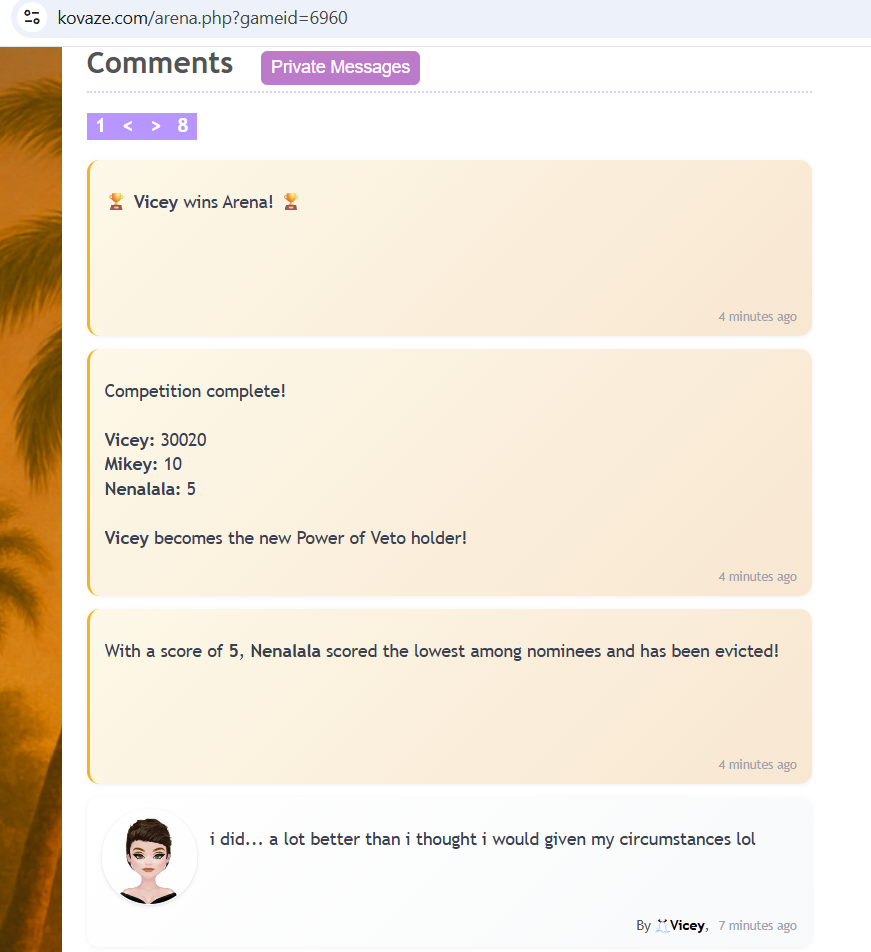Click Vicey's avatar picture
The height and width of the screenshot is (952, 871).
coord(150,858)
